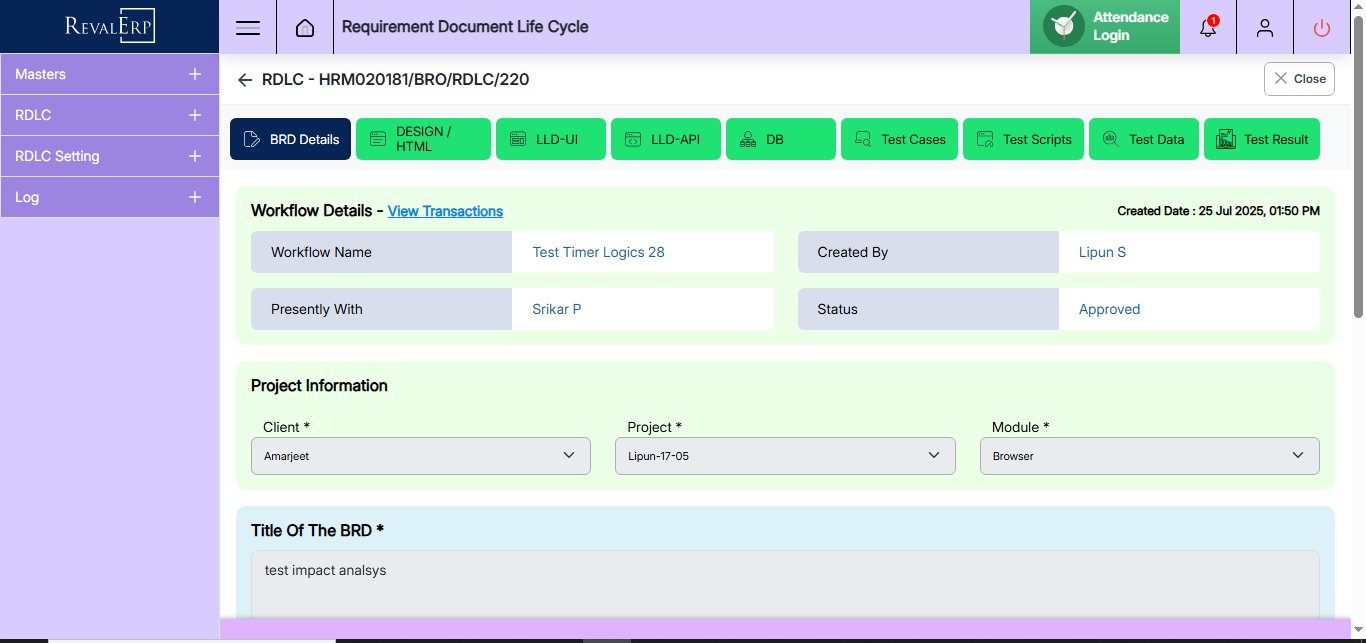Select the LLD-API tab
Screen dimensions: 1366x643
665,139
